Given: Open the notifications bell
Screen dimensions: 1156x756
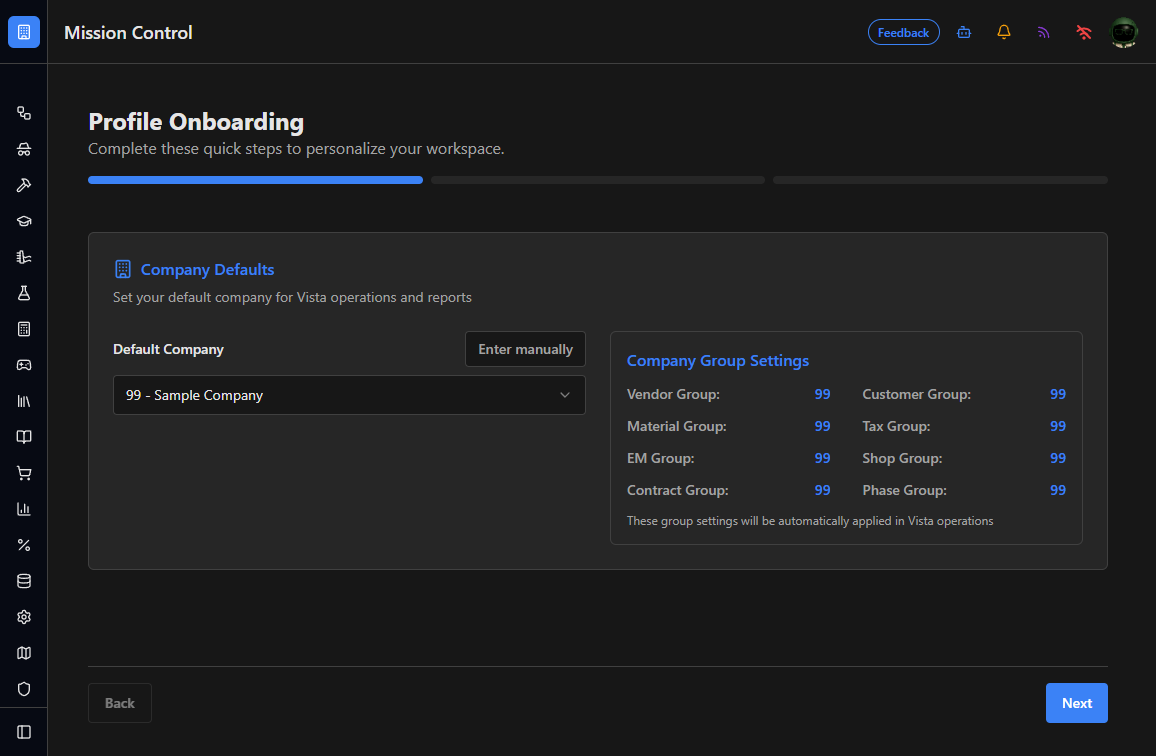Looking at the screenshot, I should pyautogui.click(x=1003, y=32).
